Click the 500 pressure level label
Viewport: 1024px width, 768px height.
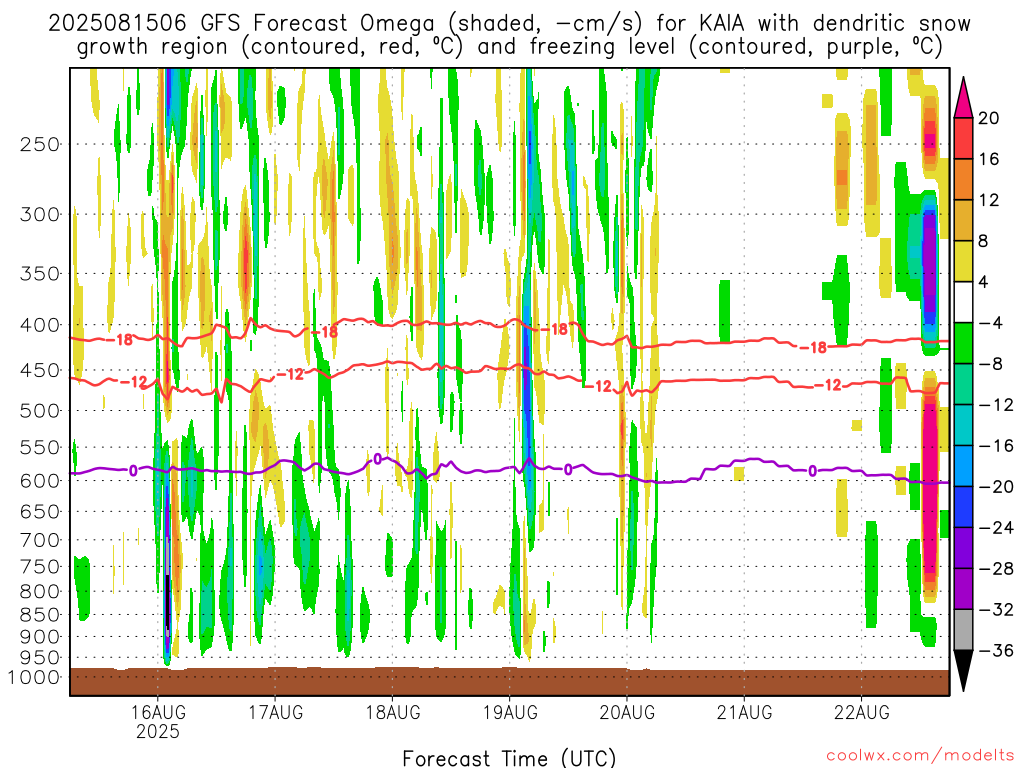point(40,411)
